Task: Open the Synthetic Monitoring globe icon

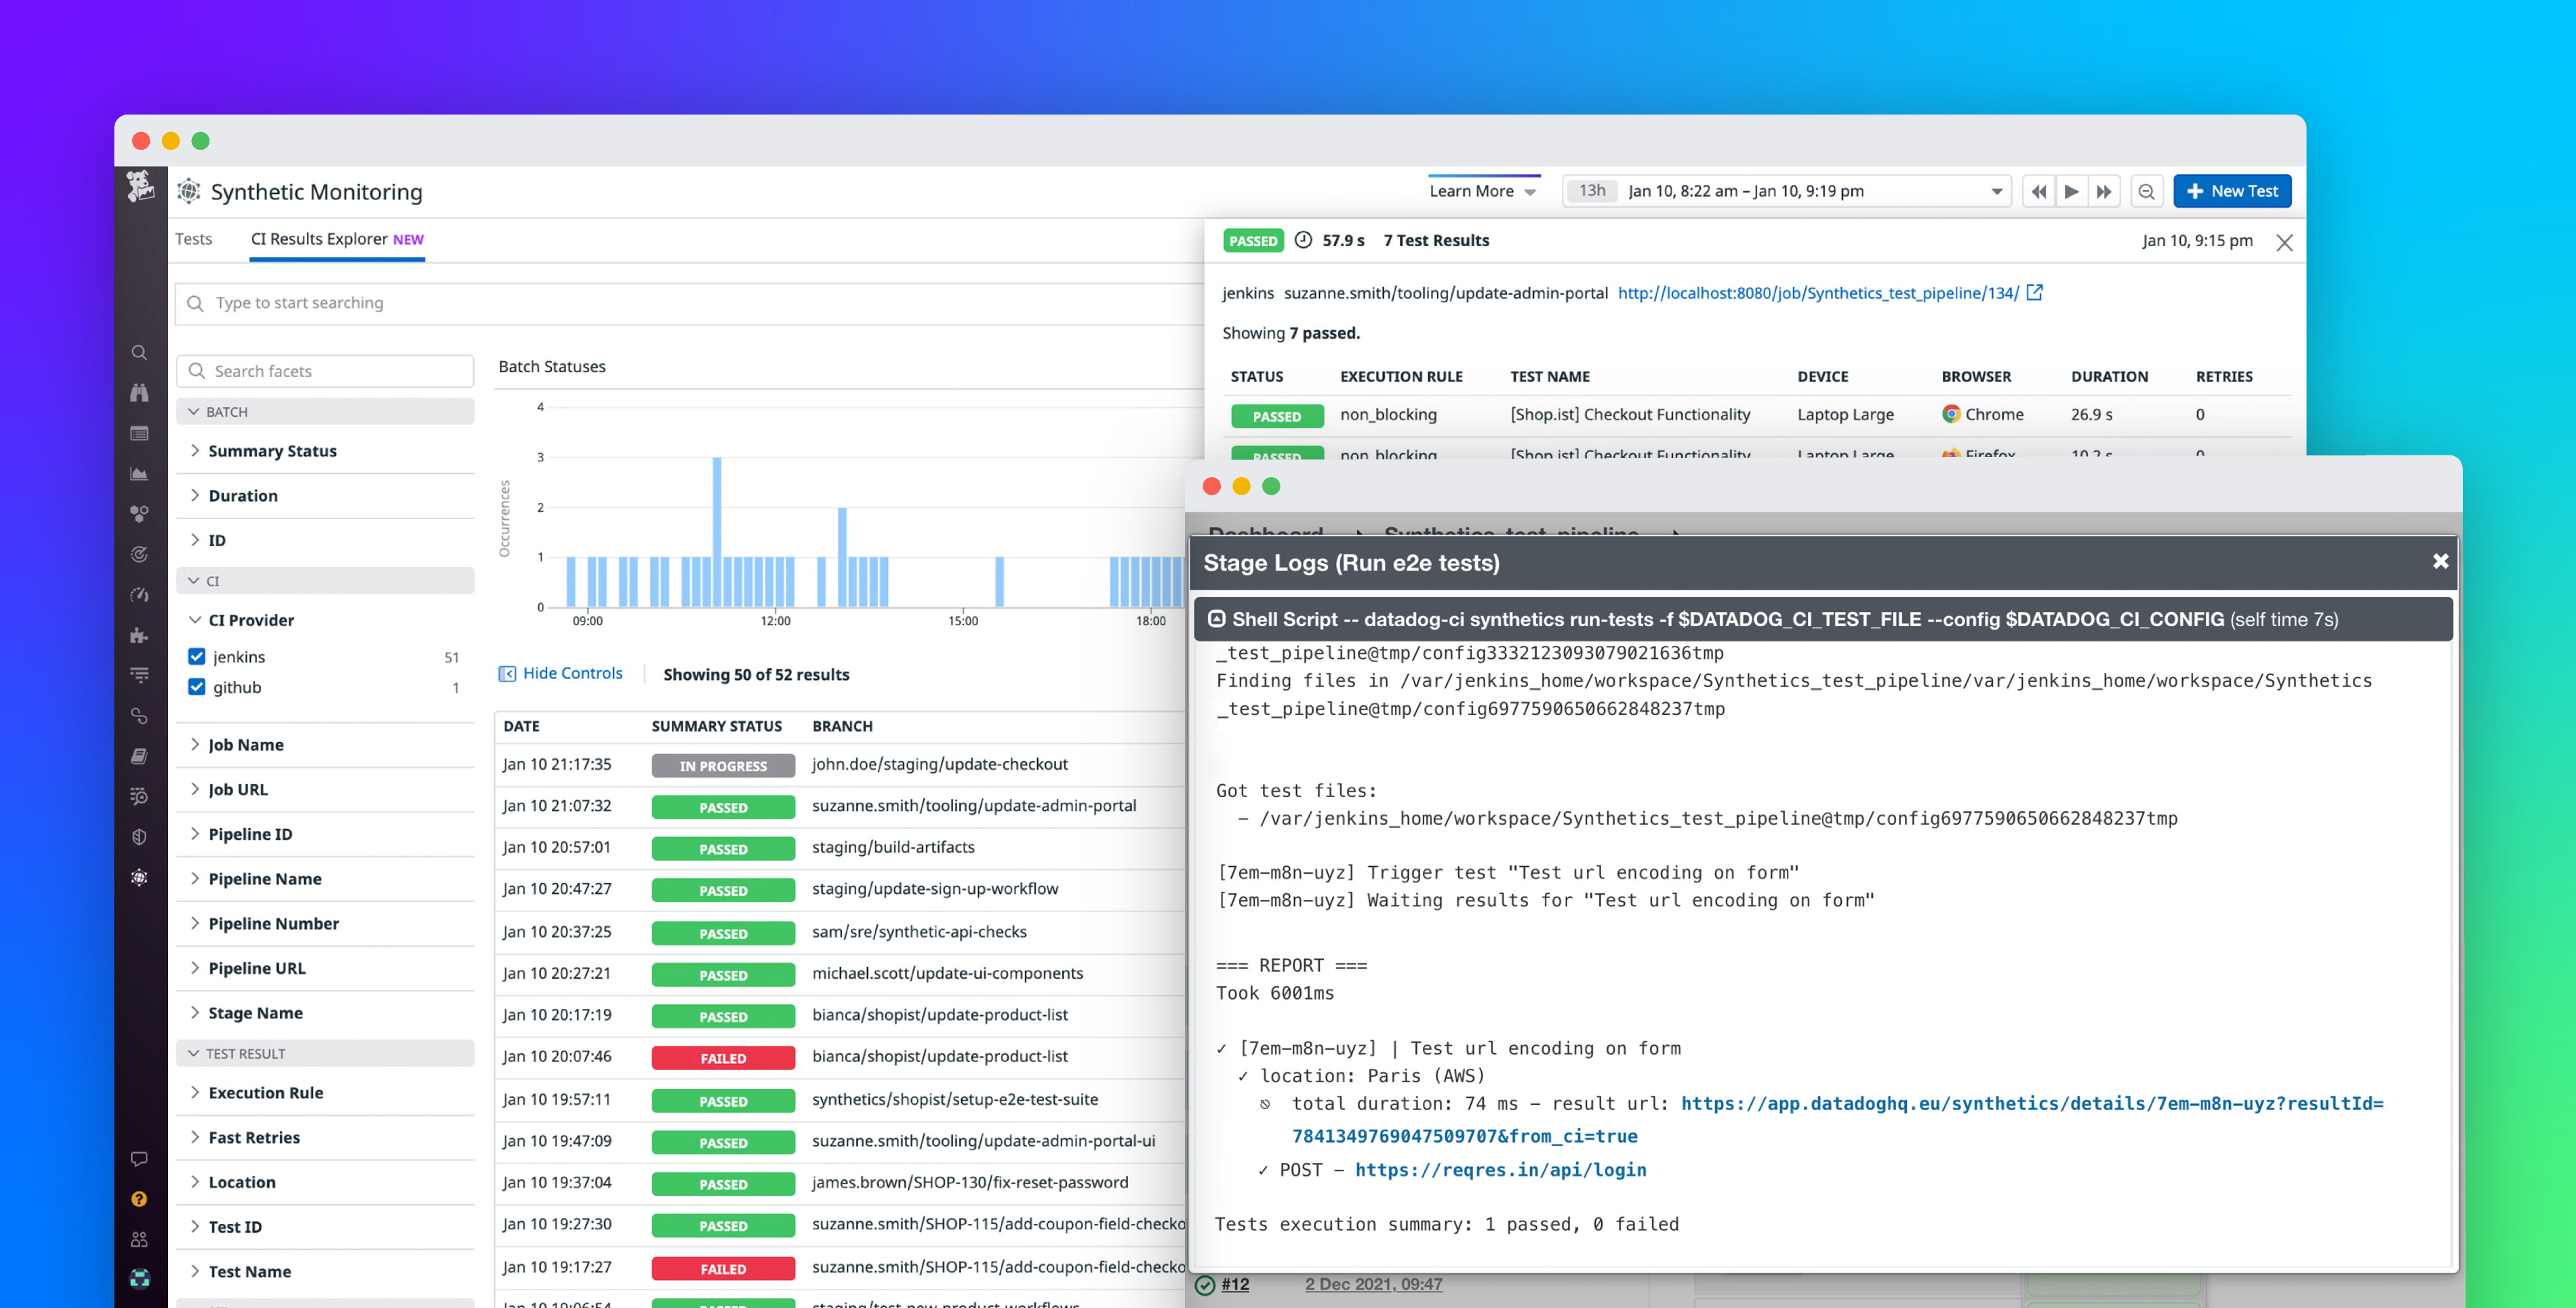Action: tap(140, 878)
